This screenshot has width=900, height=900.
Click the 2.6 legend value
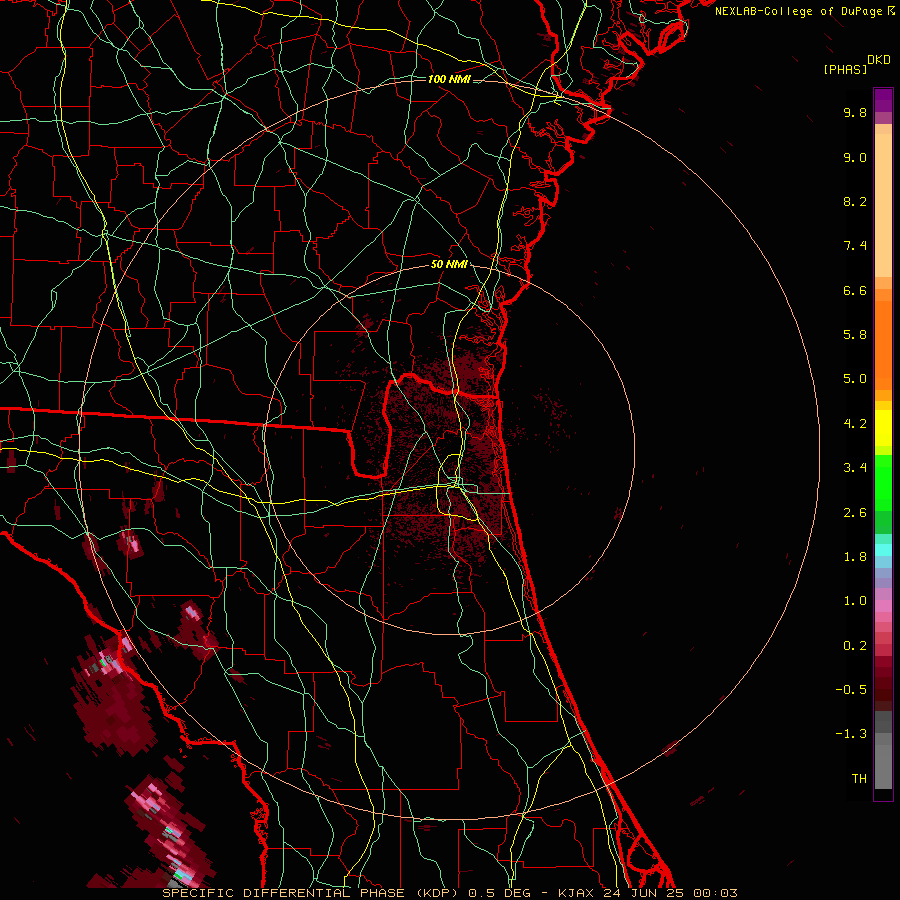(x=855, y=513)
